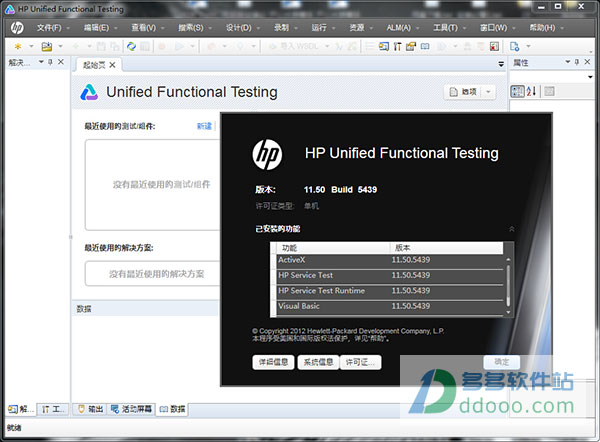
Task: Switch to the 解... solution bottom tab
Action: [x=20, y=409]
